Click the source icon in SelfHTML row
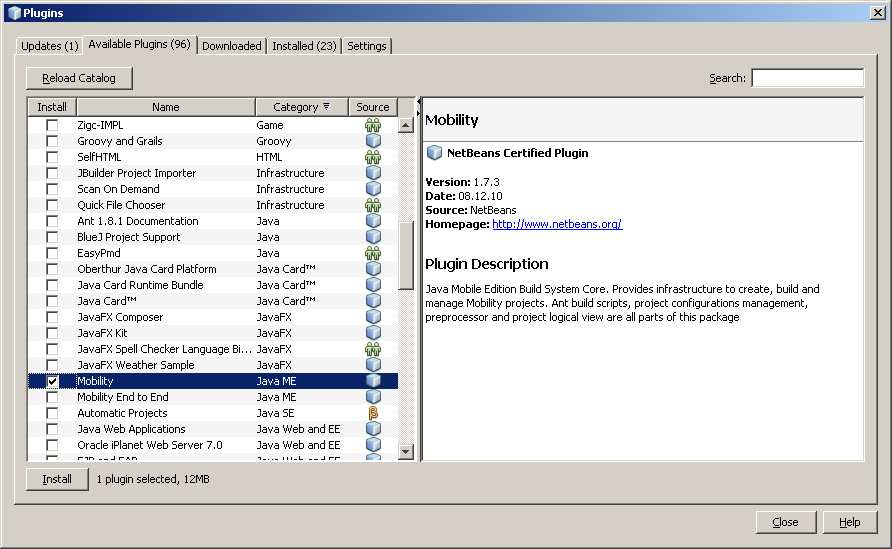The height and width of the screenshot is (549, 892). click(373, 157)
